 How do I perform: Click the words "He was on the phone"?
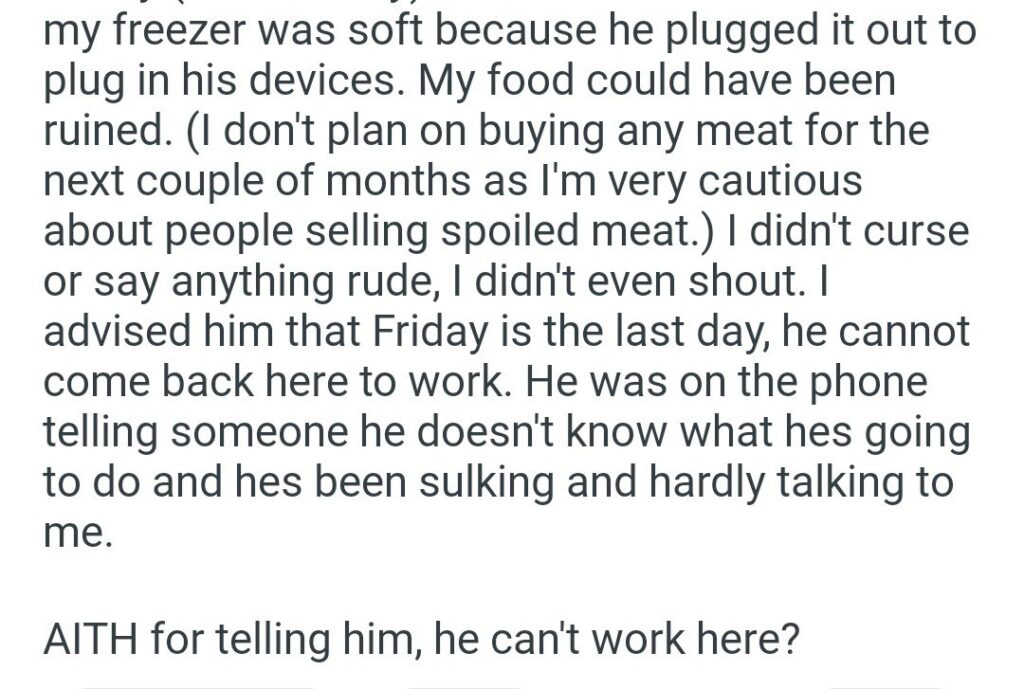point(740,381)
